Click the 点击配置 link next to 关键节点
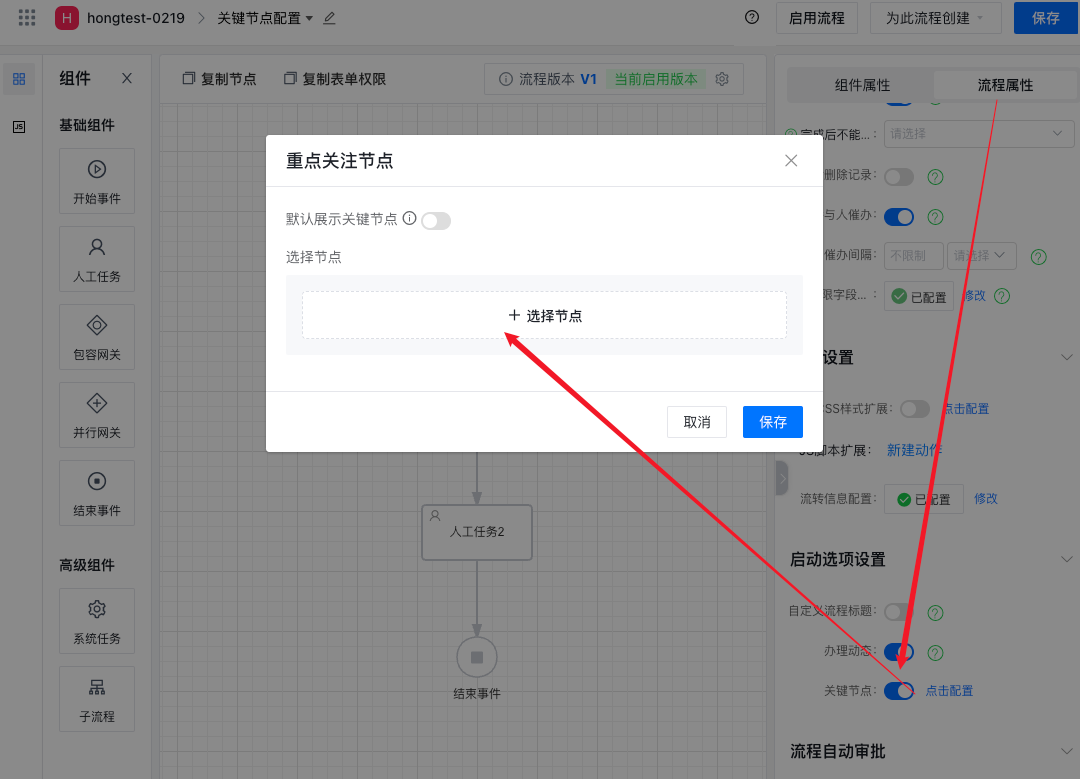Viewport: 1080px width, 779px height. pyautogui.click(x=949, y=691)
